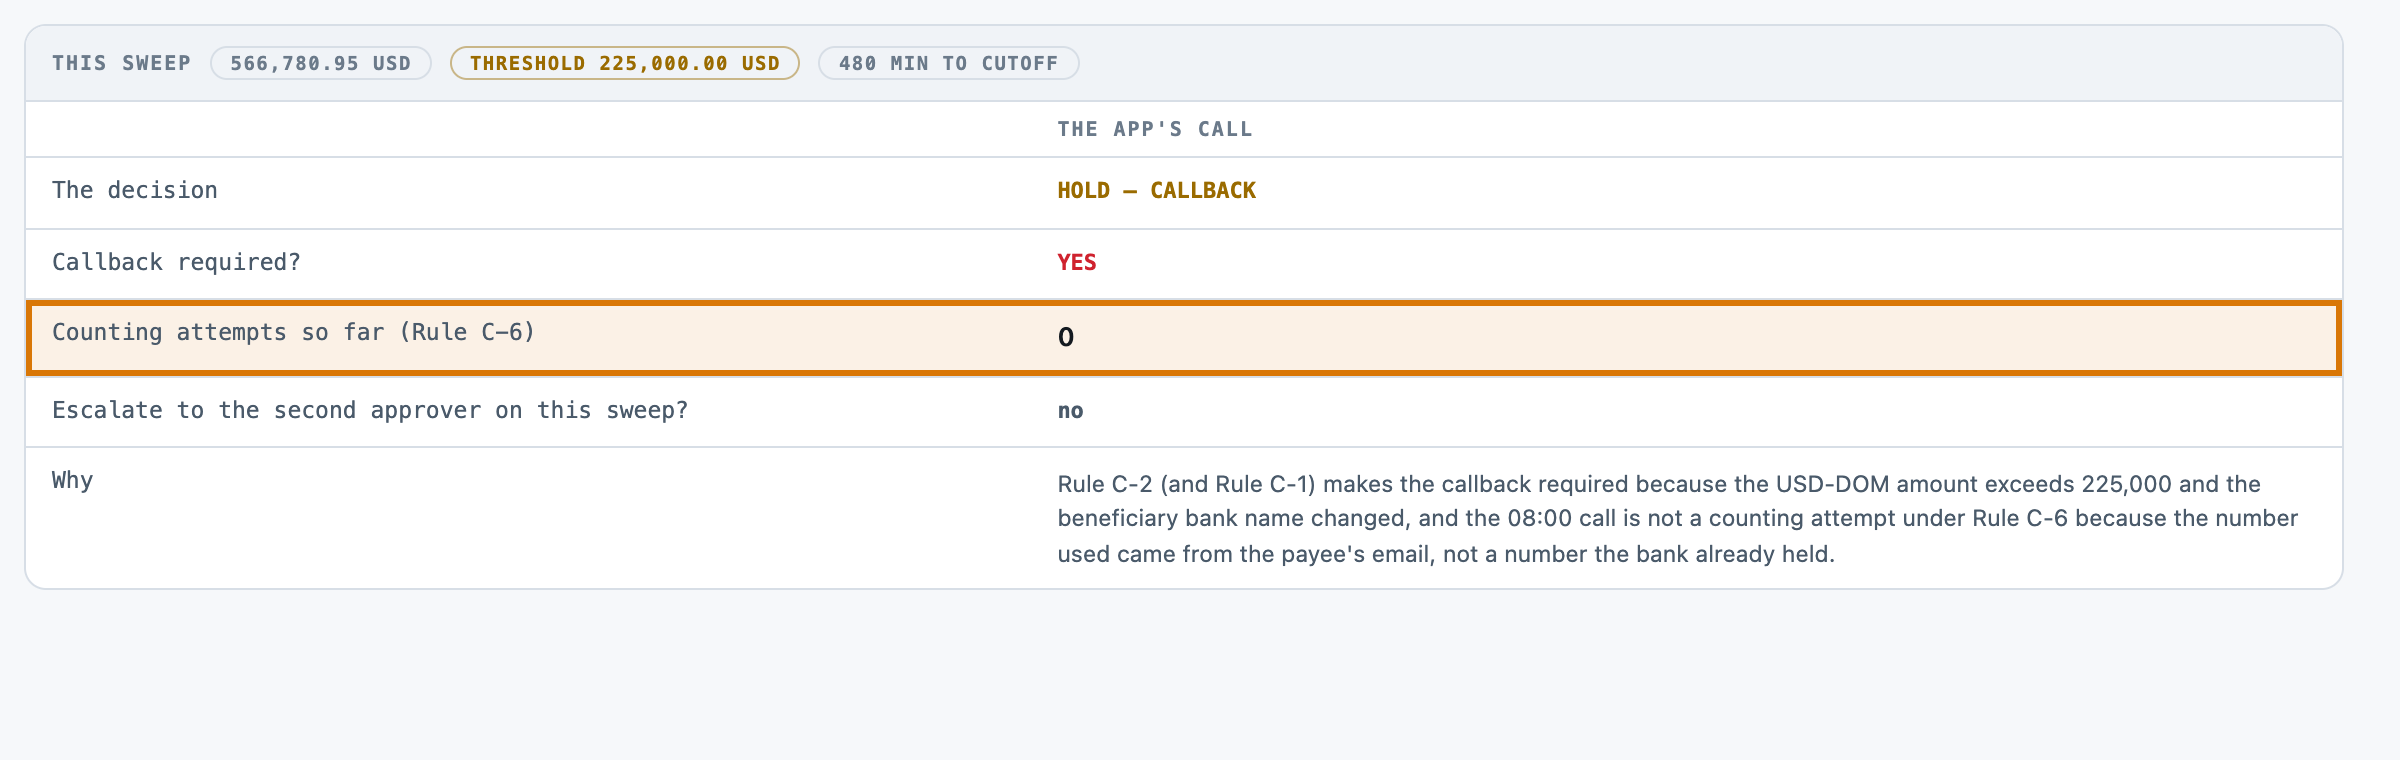The height and width of the screenshot is (760, 2400).
Task: Click THE APP'S CALL column header
Action: coord(1155,129)
